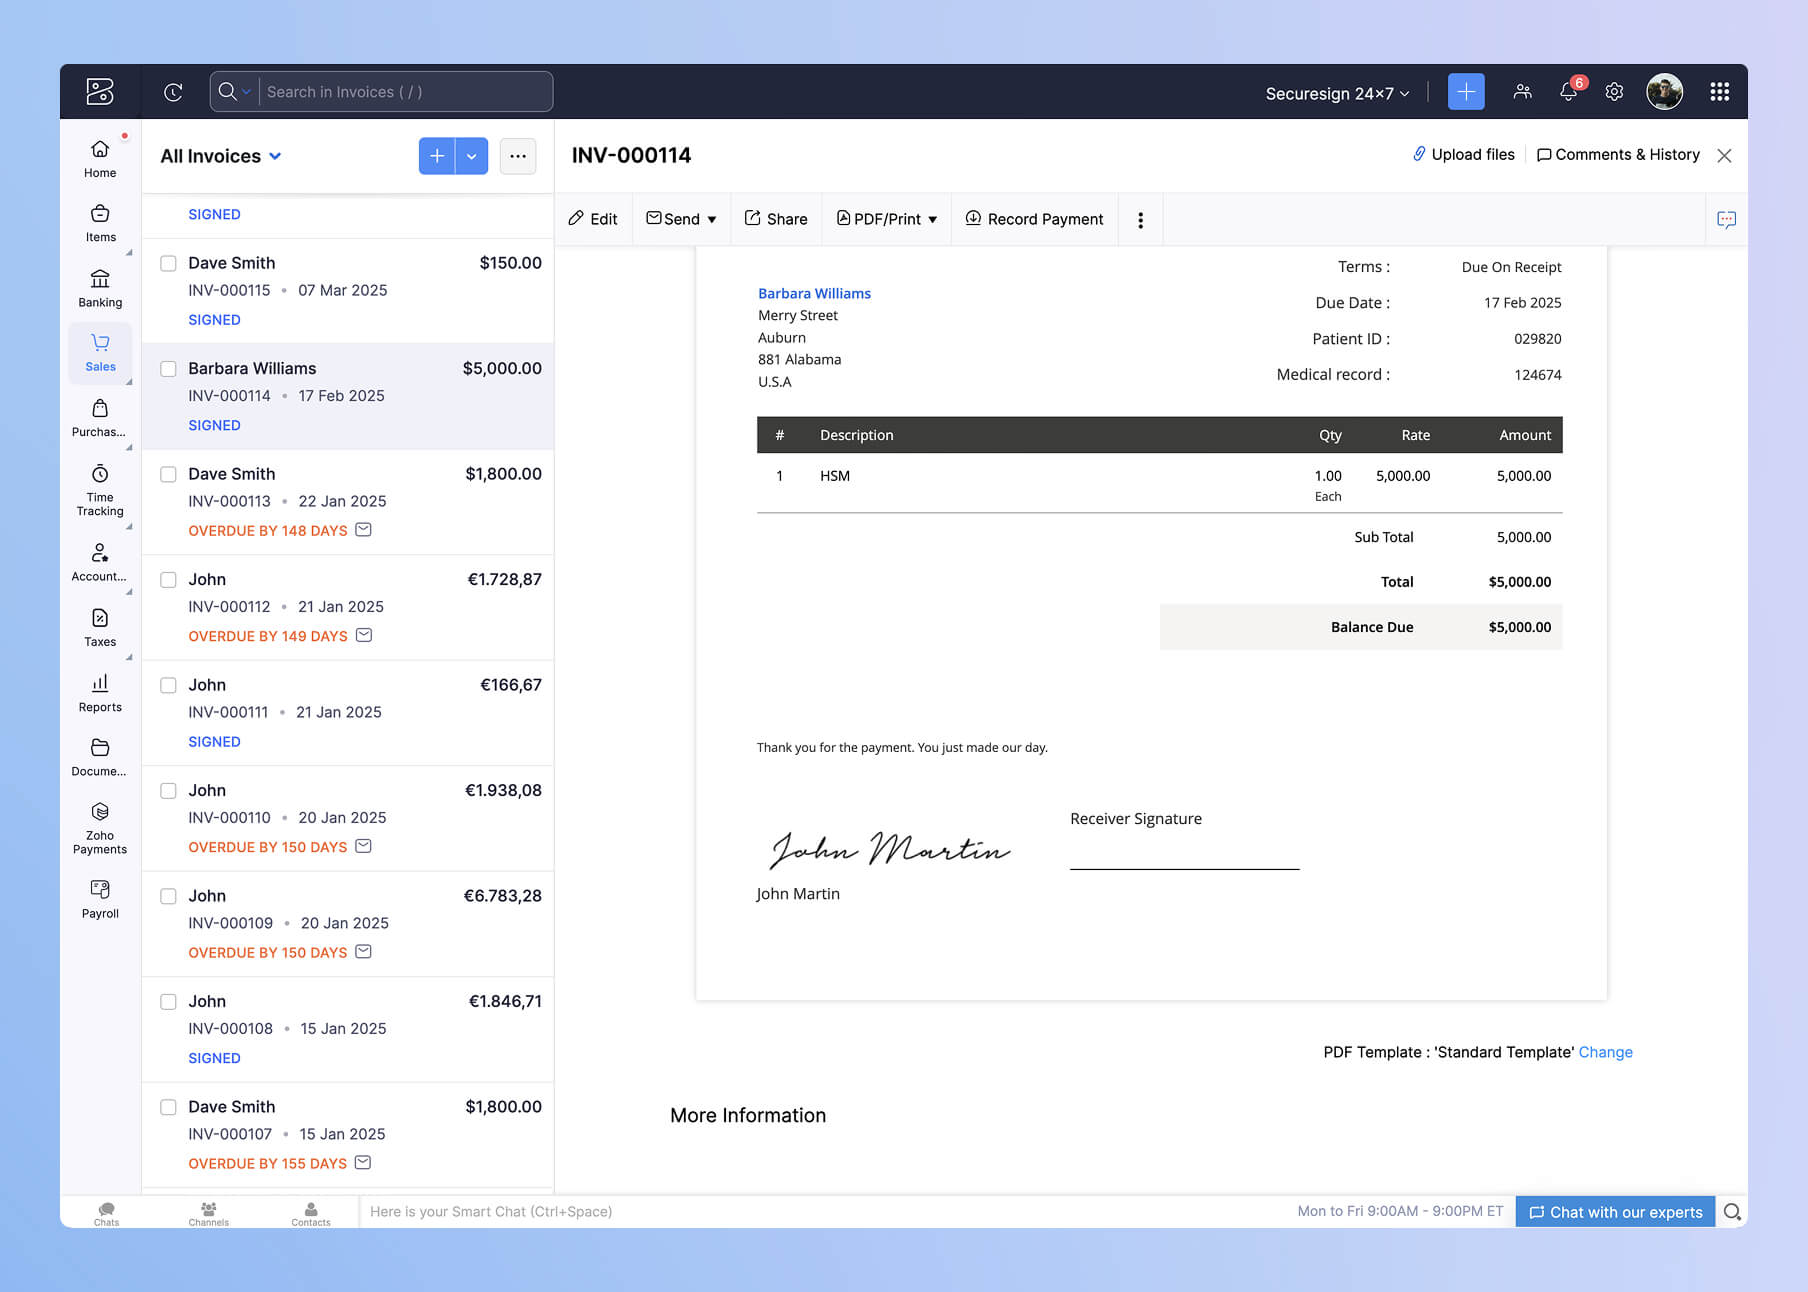Screen dimensions: 1808x1292
Task: Click Edit in the invoice toolbar
Action: (593, 219)
